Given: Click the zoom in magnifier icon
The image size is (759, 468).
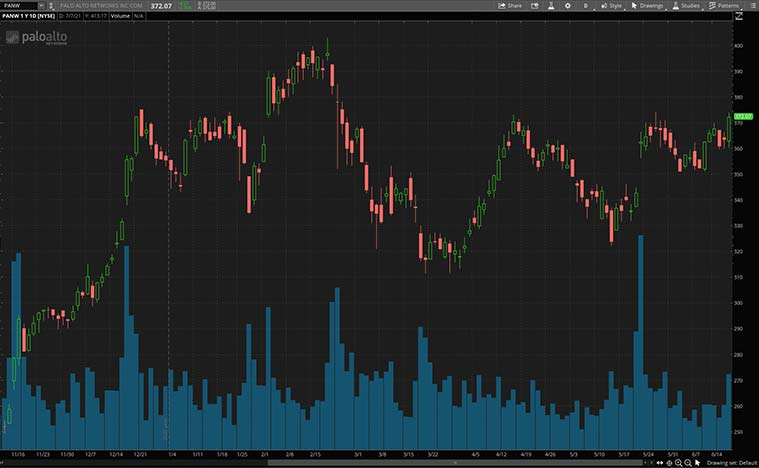Looking at the screenshot, I should click(679, 463).
